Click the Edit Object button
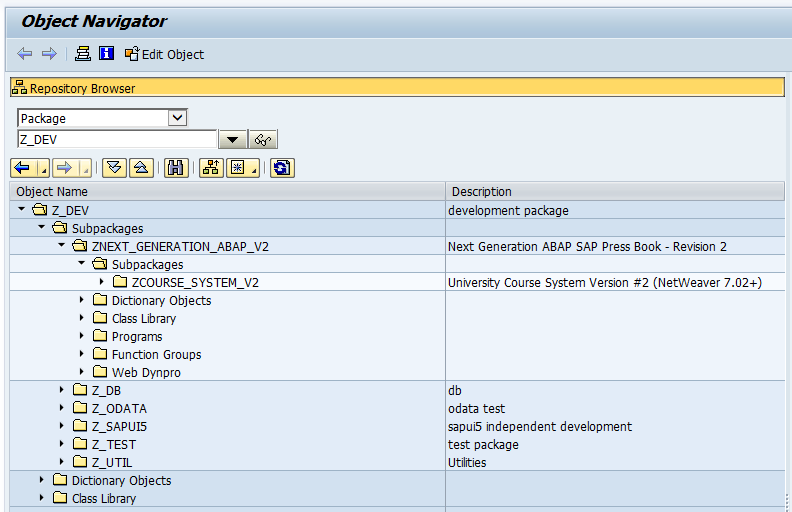Screen dimensions: 792x512 click(164, 54)
